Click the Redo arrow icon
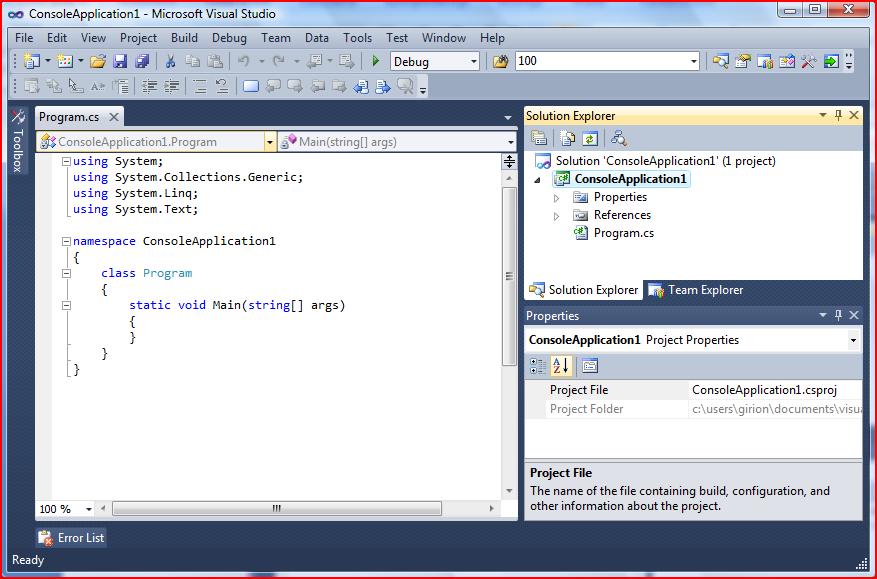This screenshot has height=579, width=877. click(278, 61)
